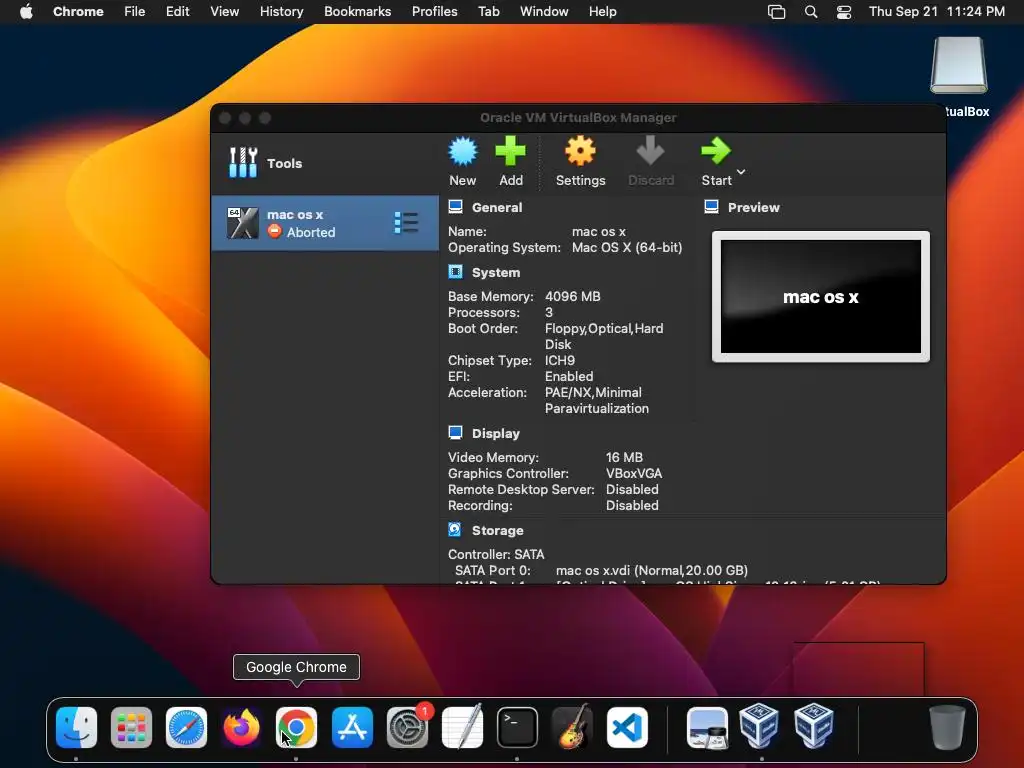Open the Profiles menu

[x=434, y=12]
